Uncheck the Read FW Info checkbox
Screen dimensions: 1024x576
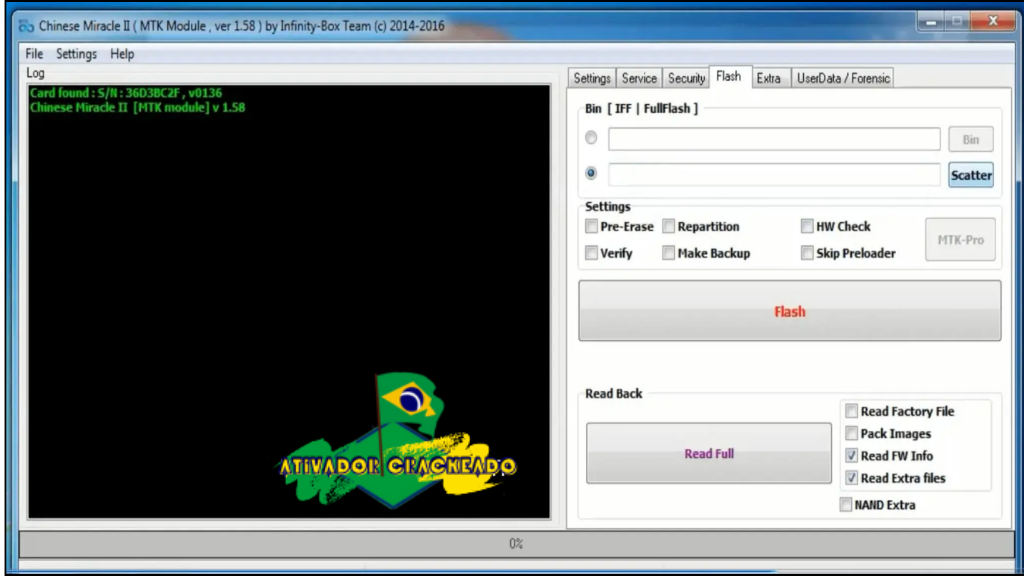pos(852,456)
